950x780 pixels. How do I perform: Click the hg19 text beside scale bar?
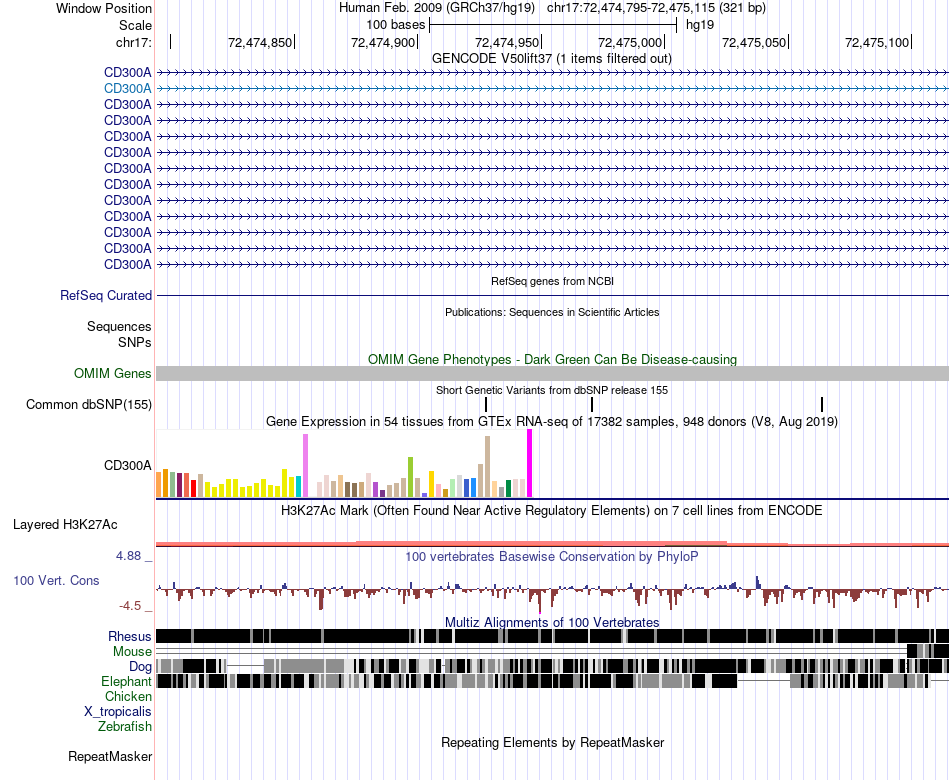[700, 25]
